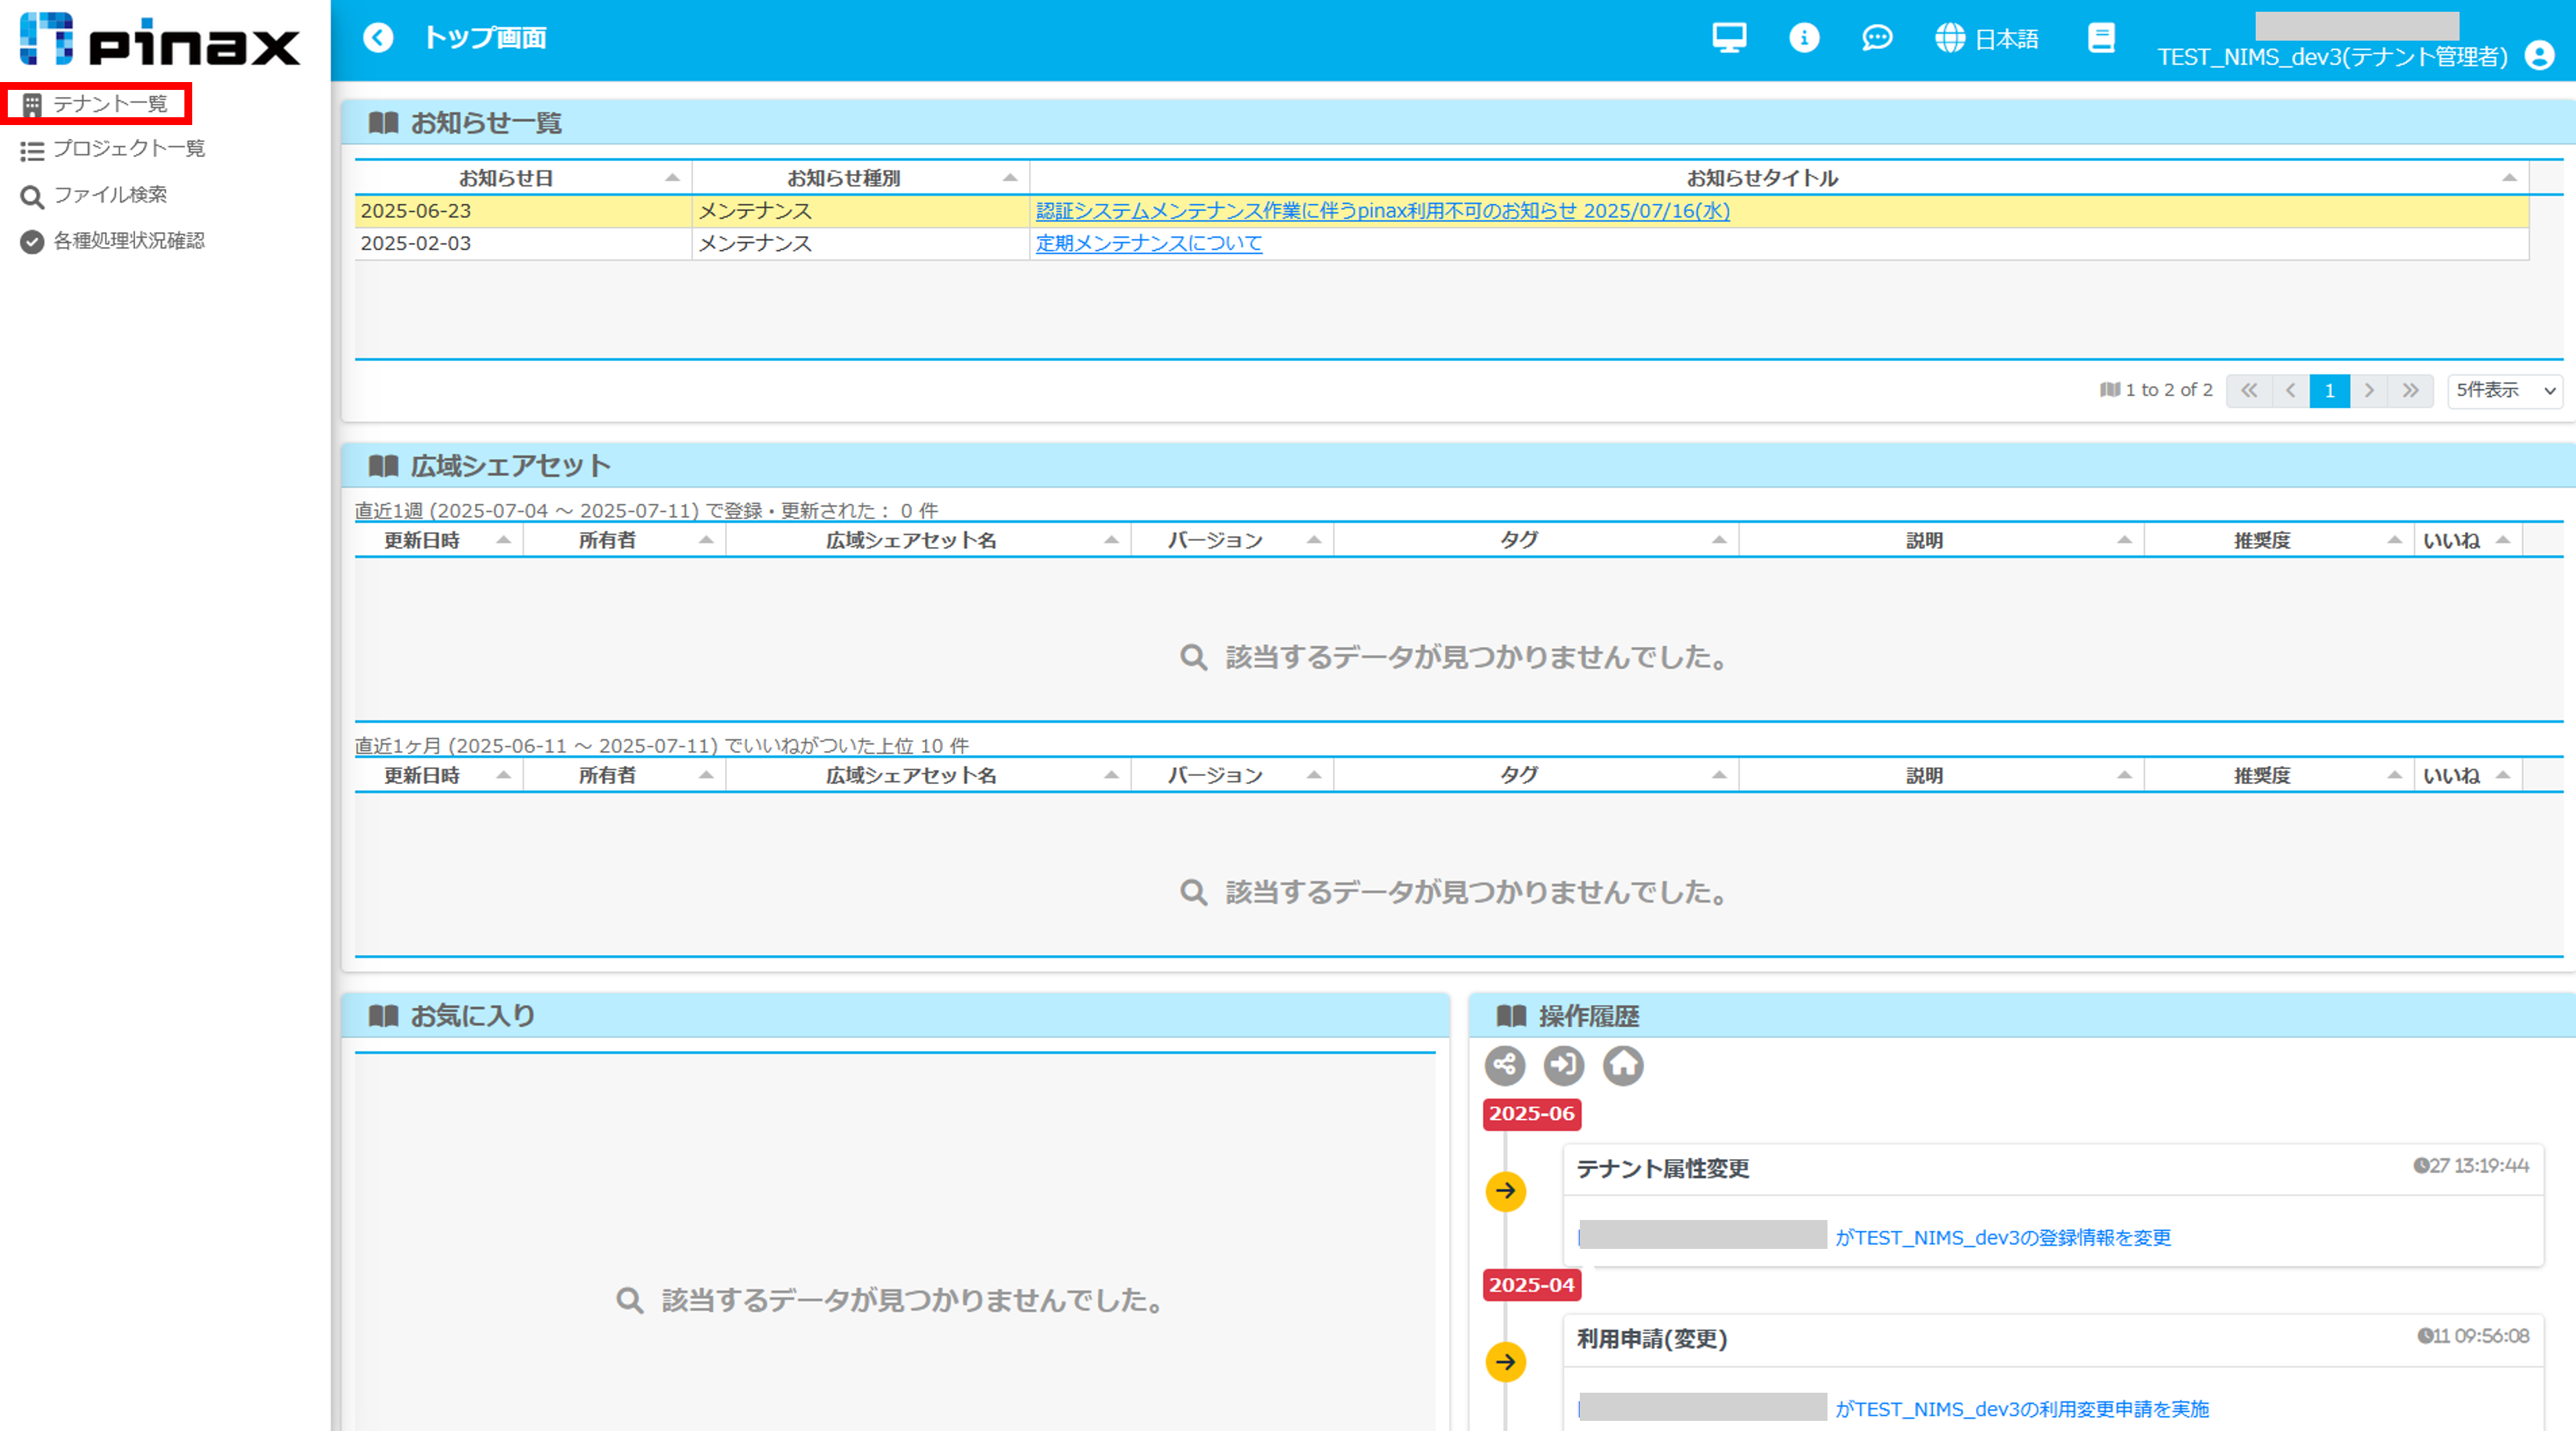Click the document book icon in header

tap(2101, 38)
